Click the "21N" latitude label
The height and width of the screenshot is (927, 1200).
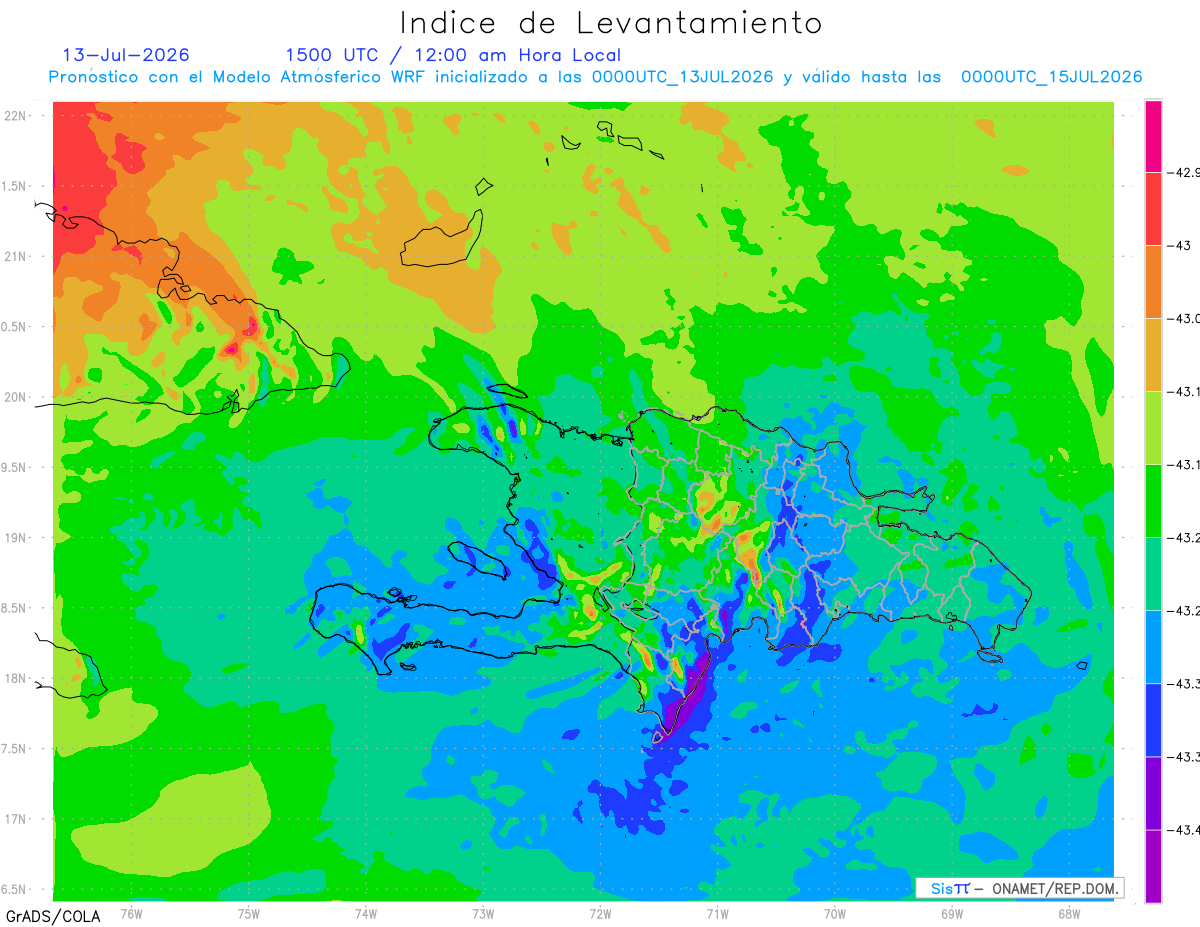pos(16,256)
